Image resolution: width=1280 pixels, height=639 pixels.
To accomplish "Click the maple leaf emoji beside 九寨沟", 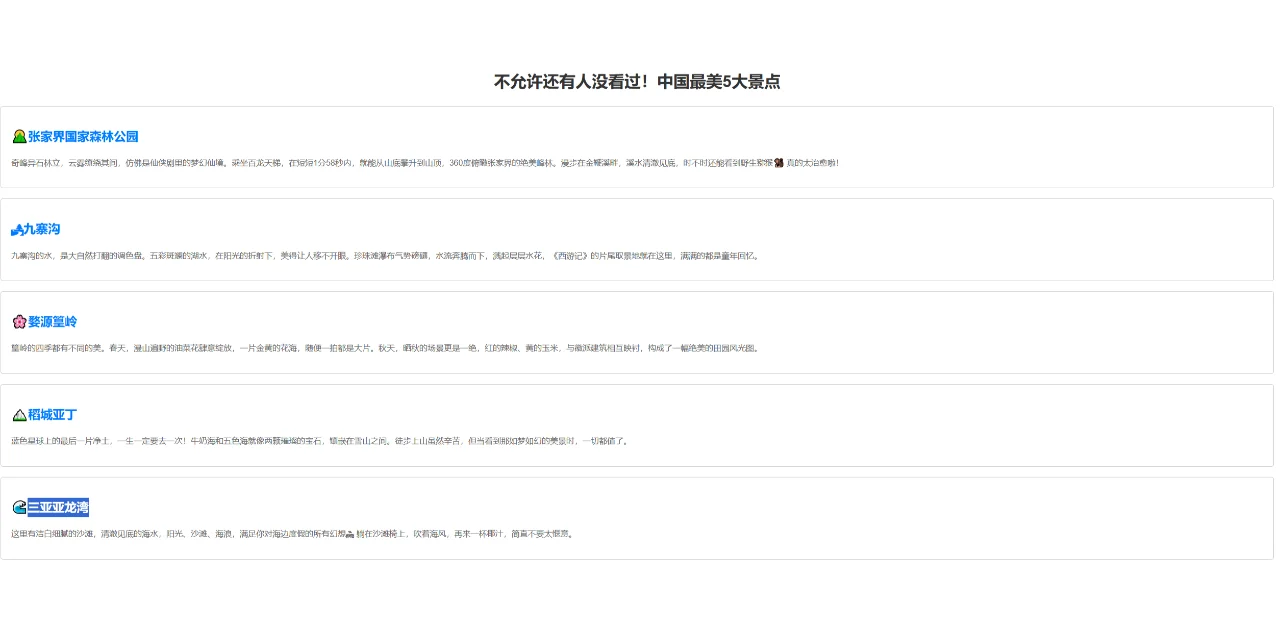I will tap(15, 229).
